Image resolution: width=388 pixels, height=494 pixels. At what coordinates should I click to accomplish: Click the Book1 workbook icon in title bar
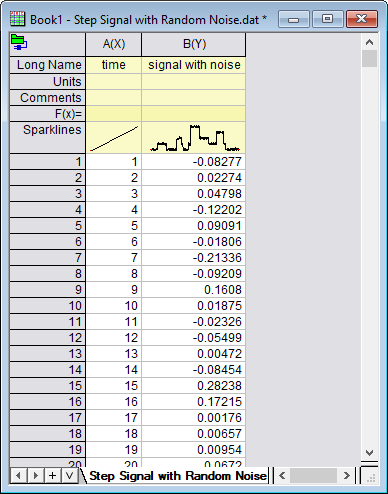click(17, 19)
